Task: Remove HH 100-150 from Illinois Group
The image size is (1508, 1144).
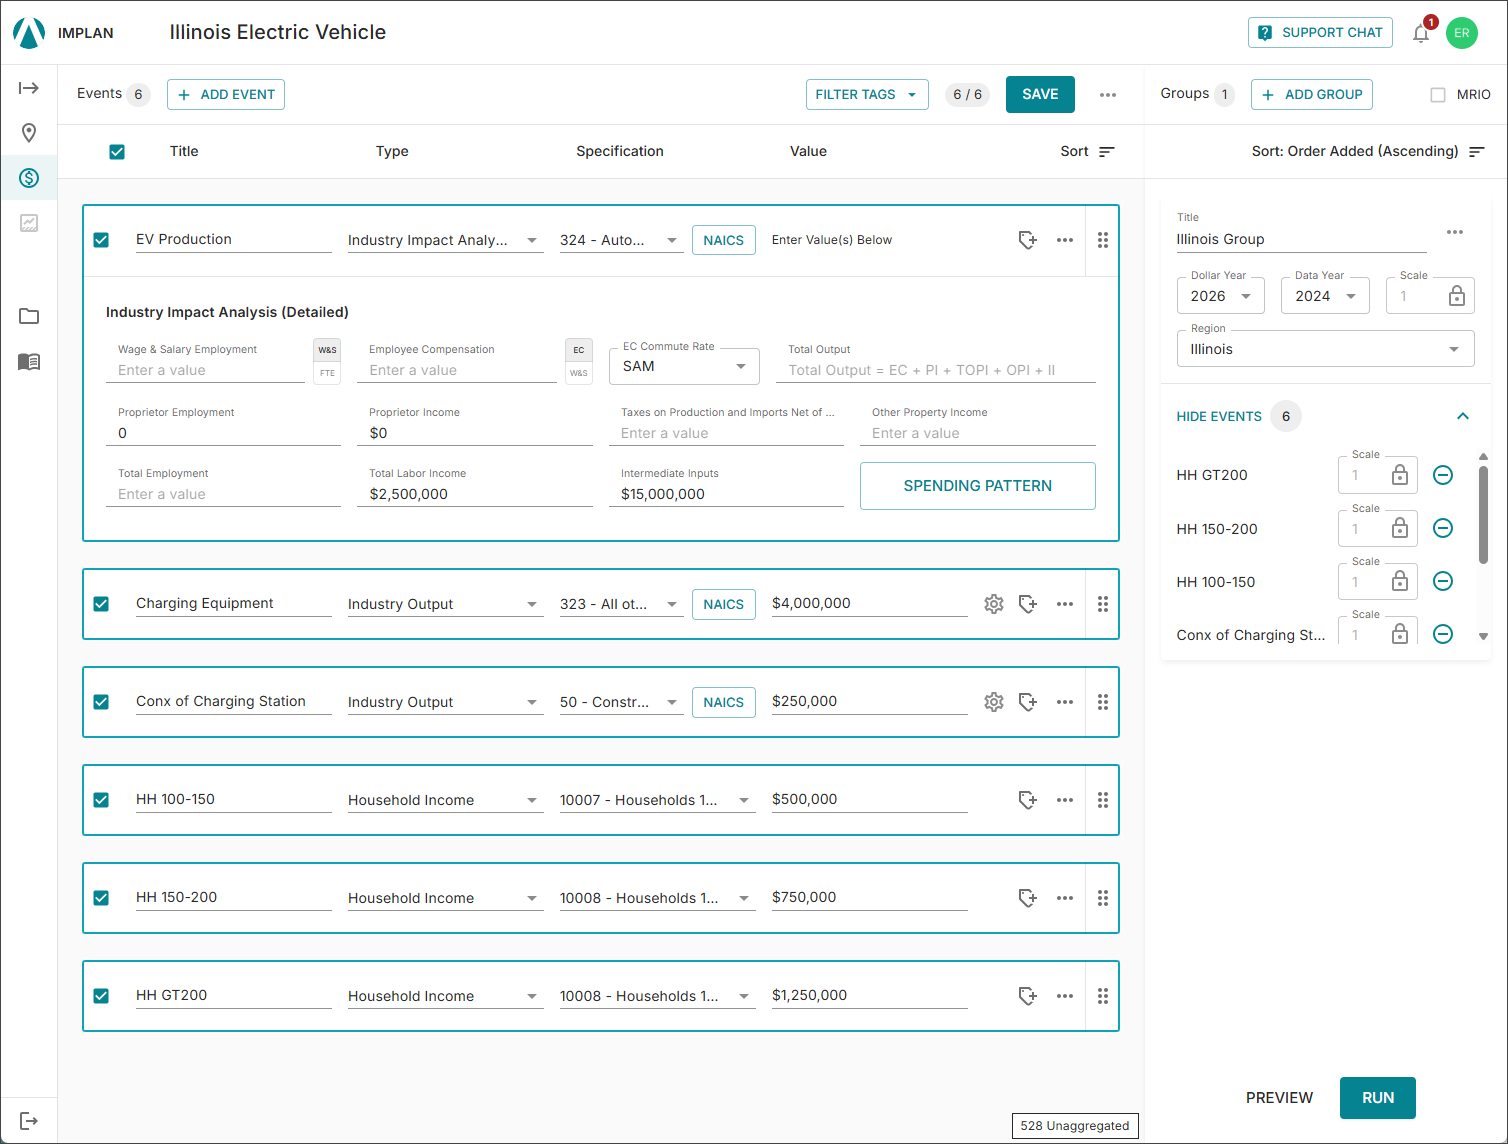Action: [1443, 581]
